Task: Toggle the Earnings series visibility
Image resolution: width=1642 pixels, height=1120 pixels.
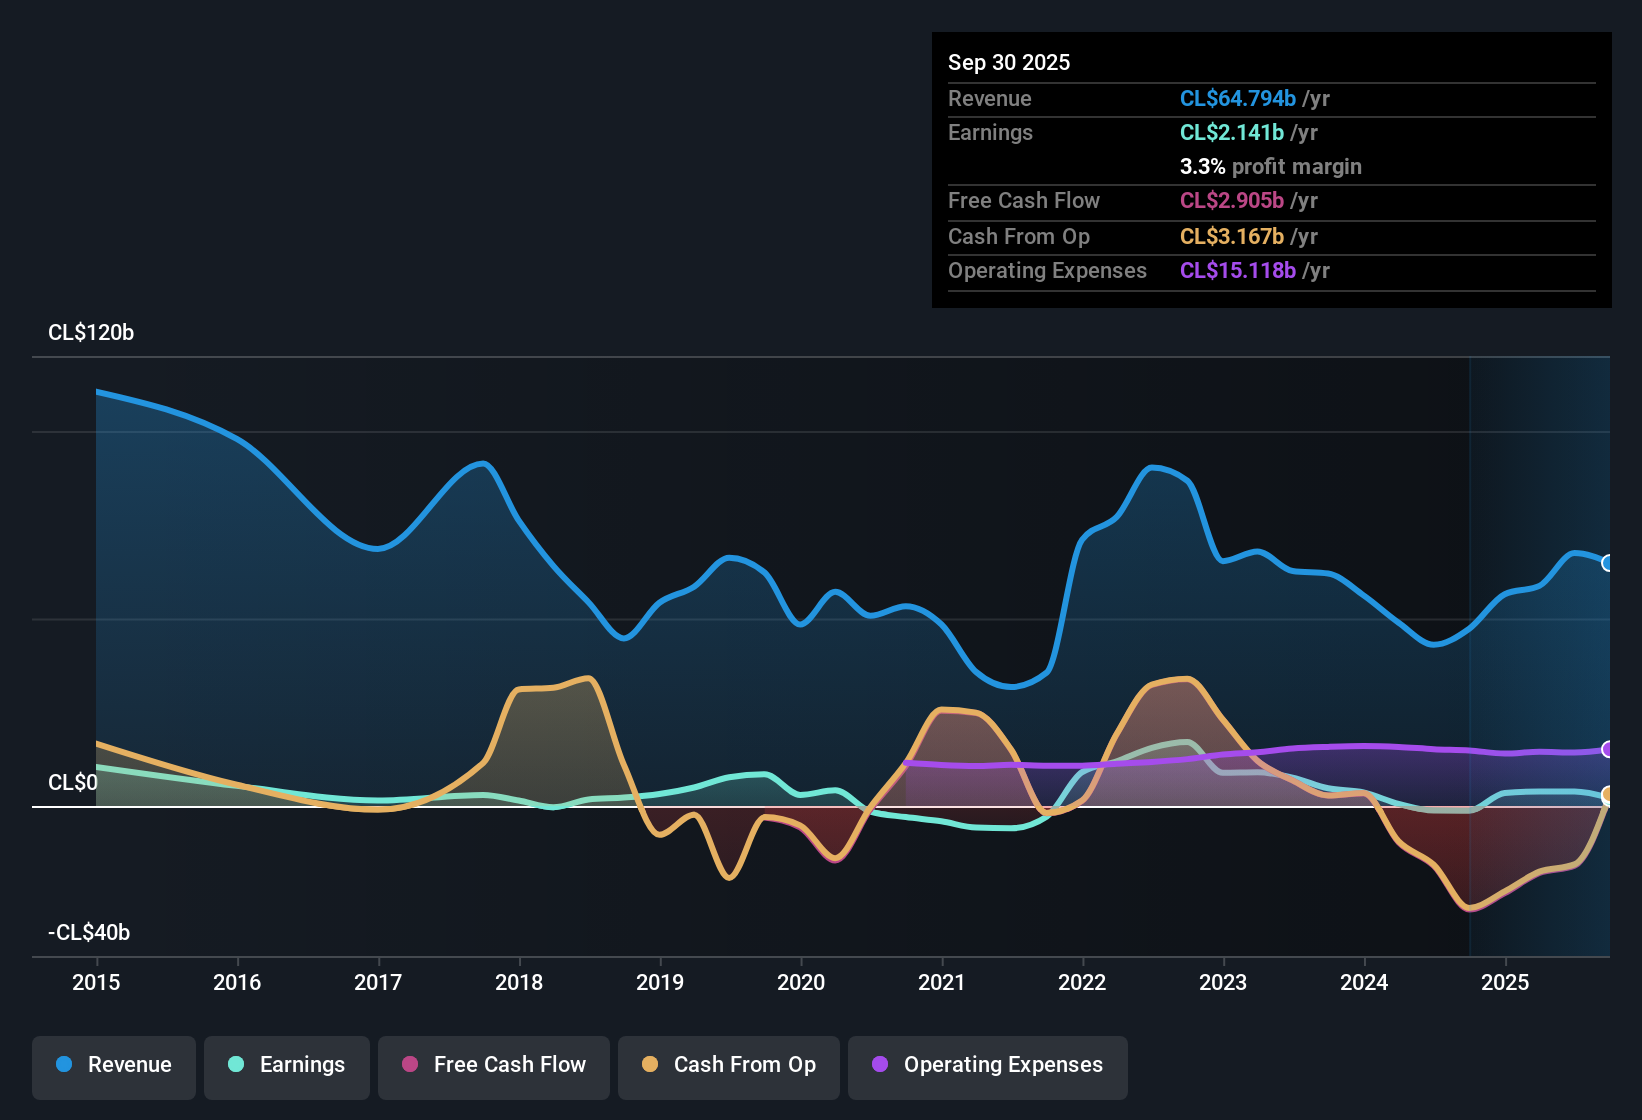Action: [x=286, y=1065]
